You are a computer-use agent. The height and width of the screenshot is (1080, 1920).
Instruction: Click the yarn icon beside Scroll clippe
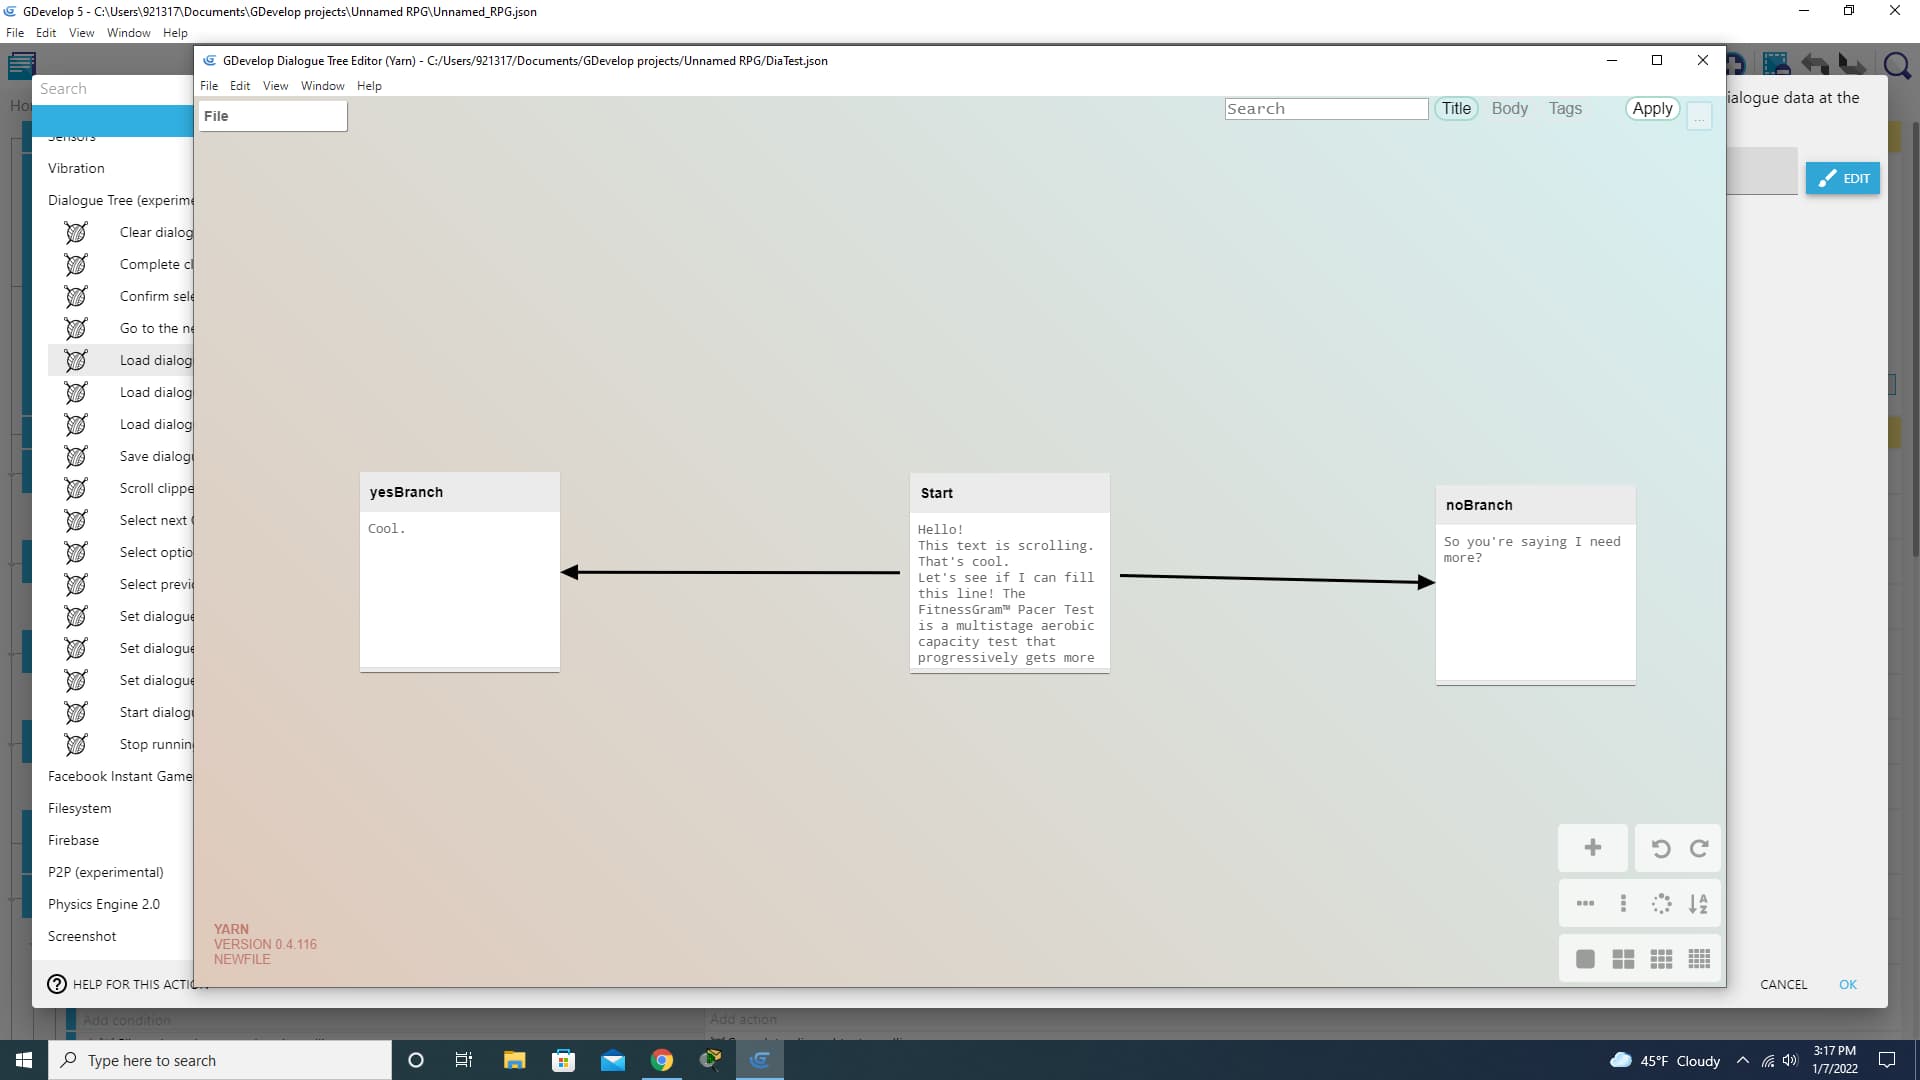pyautogui.click(x=76, y=488)
